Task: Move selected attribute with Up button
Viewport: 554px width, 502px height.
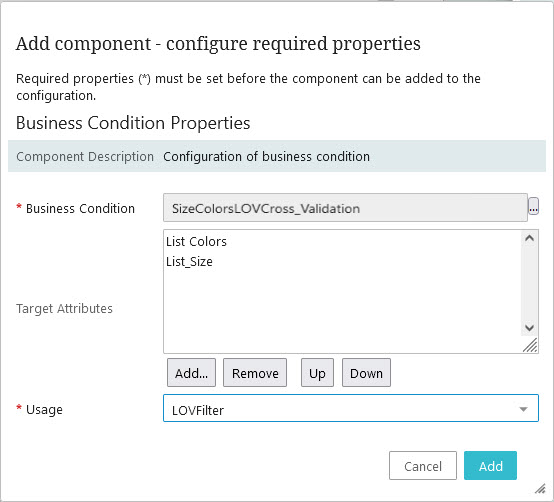Action: coord(317,373)
